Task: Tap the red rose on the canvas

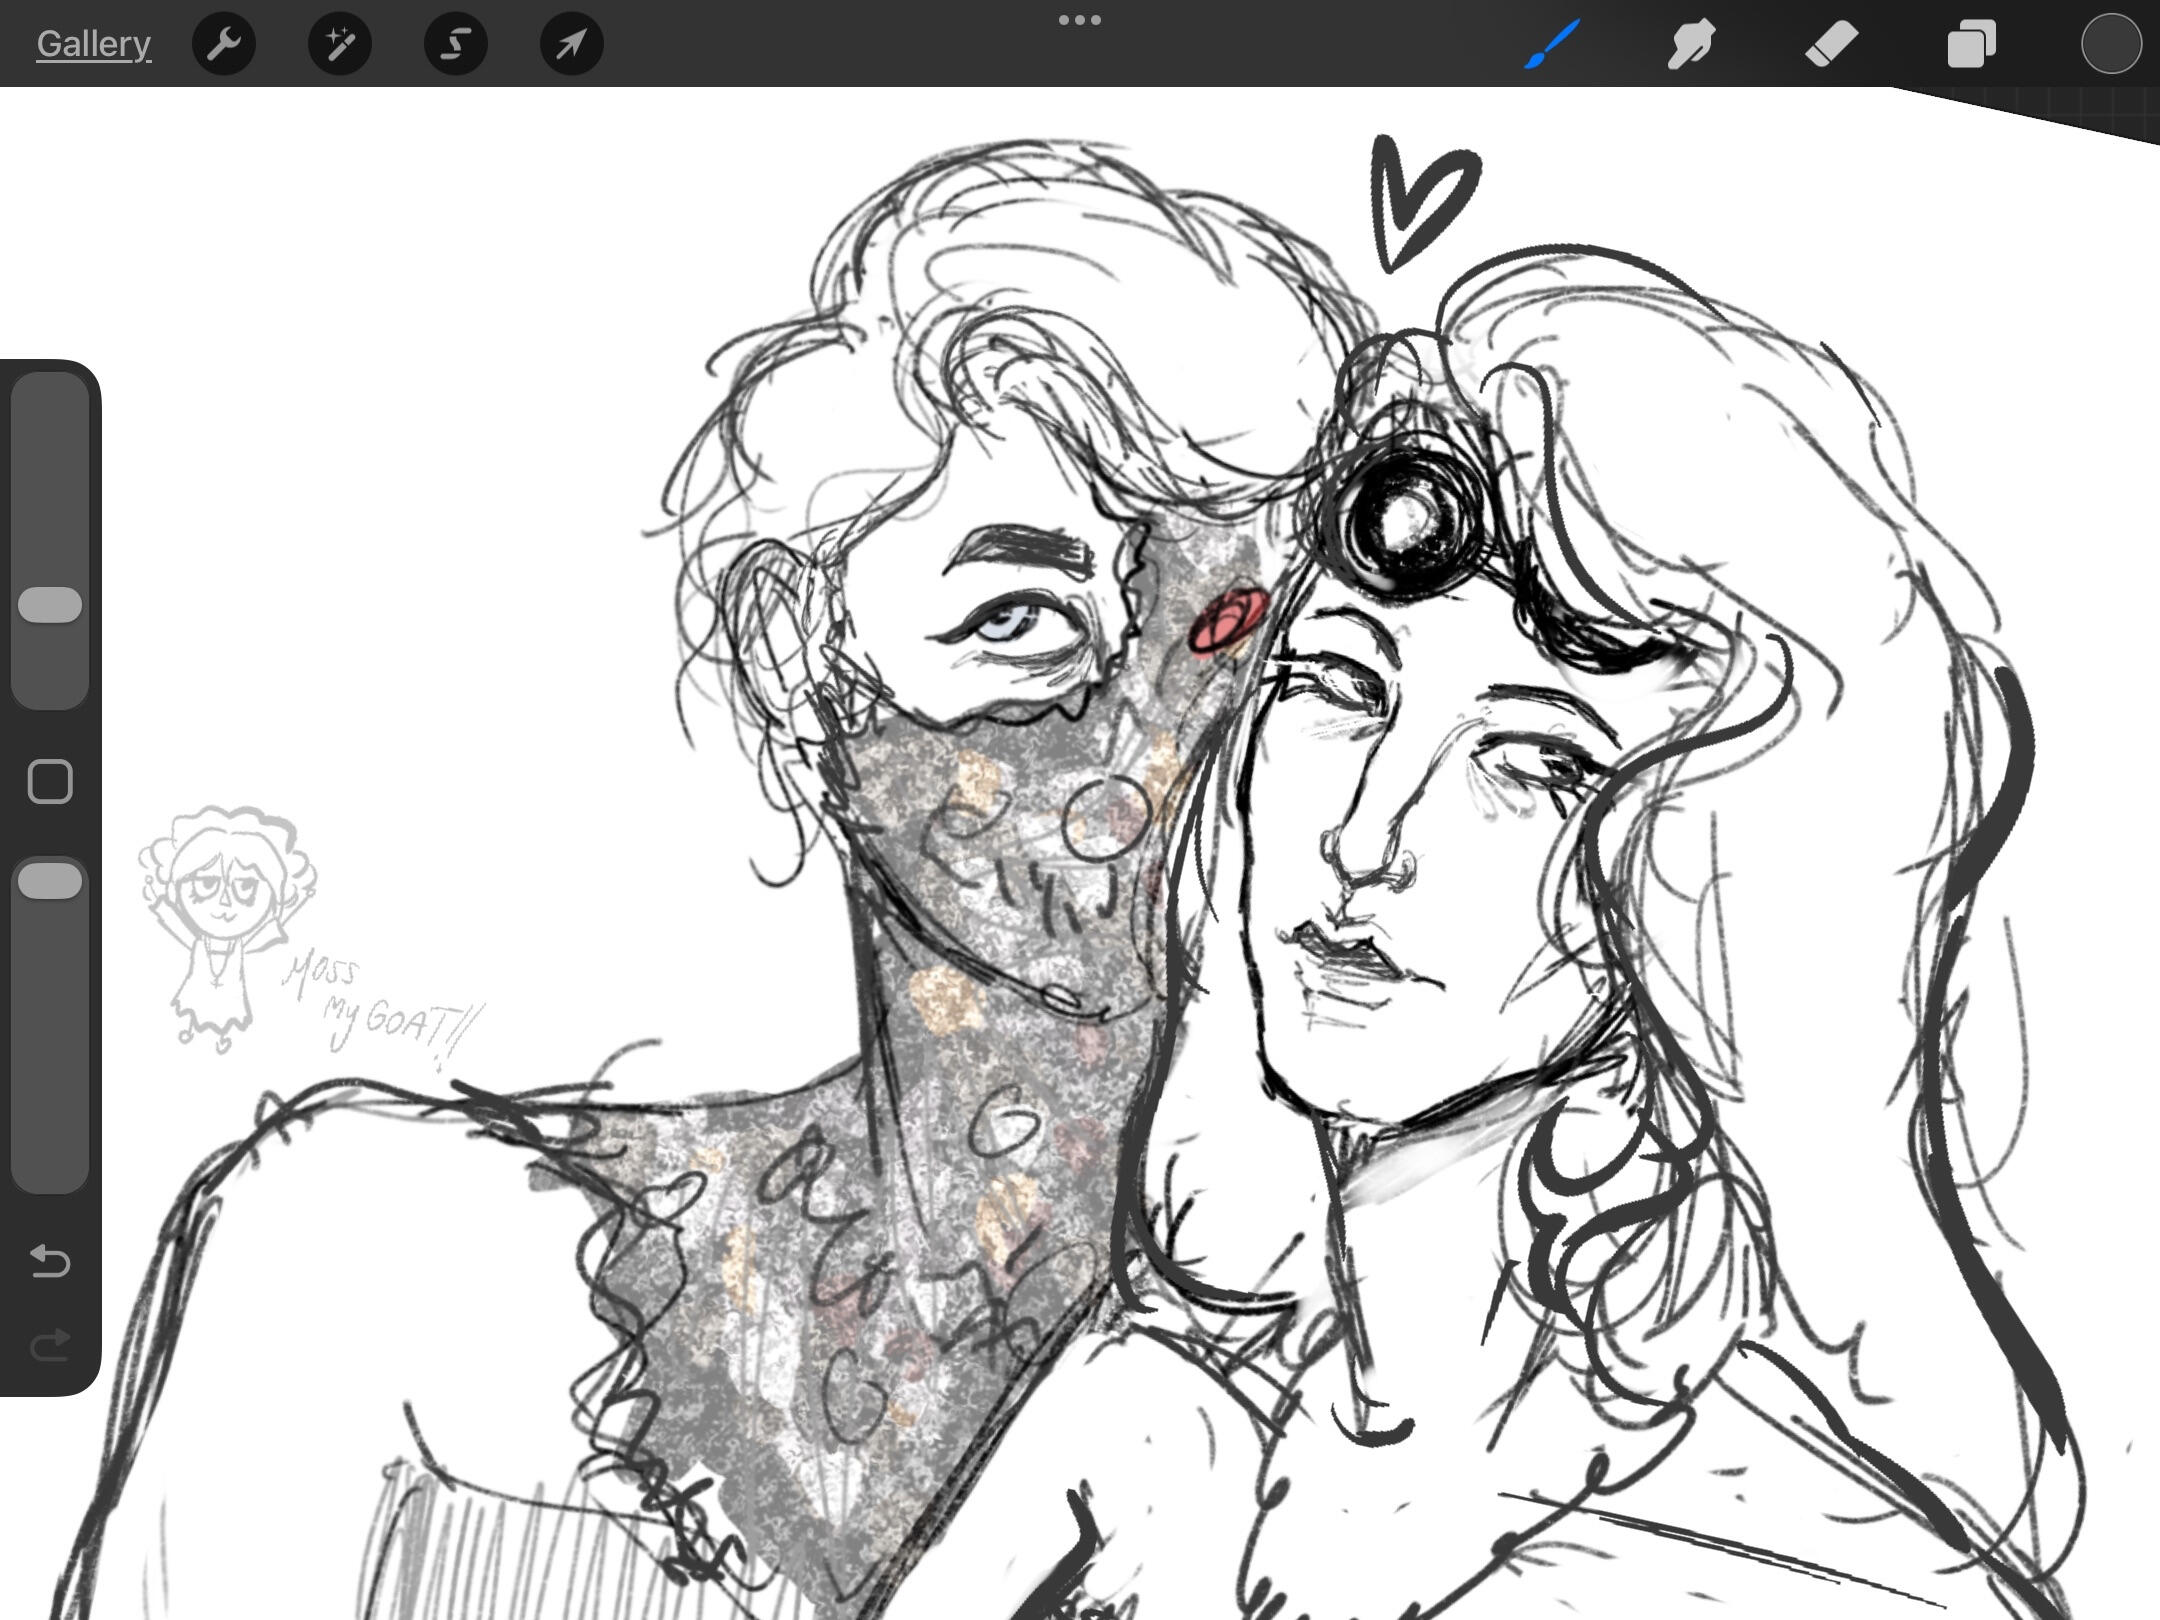Action: click(x=1229, y=620)
